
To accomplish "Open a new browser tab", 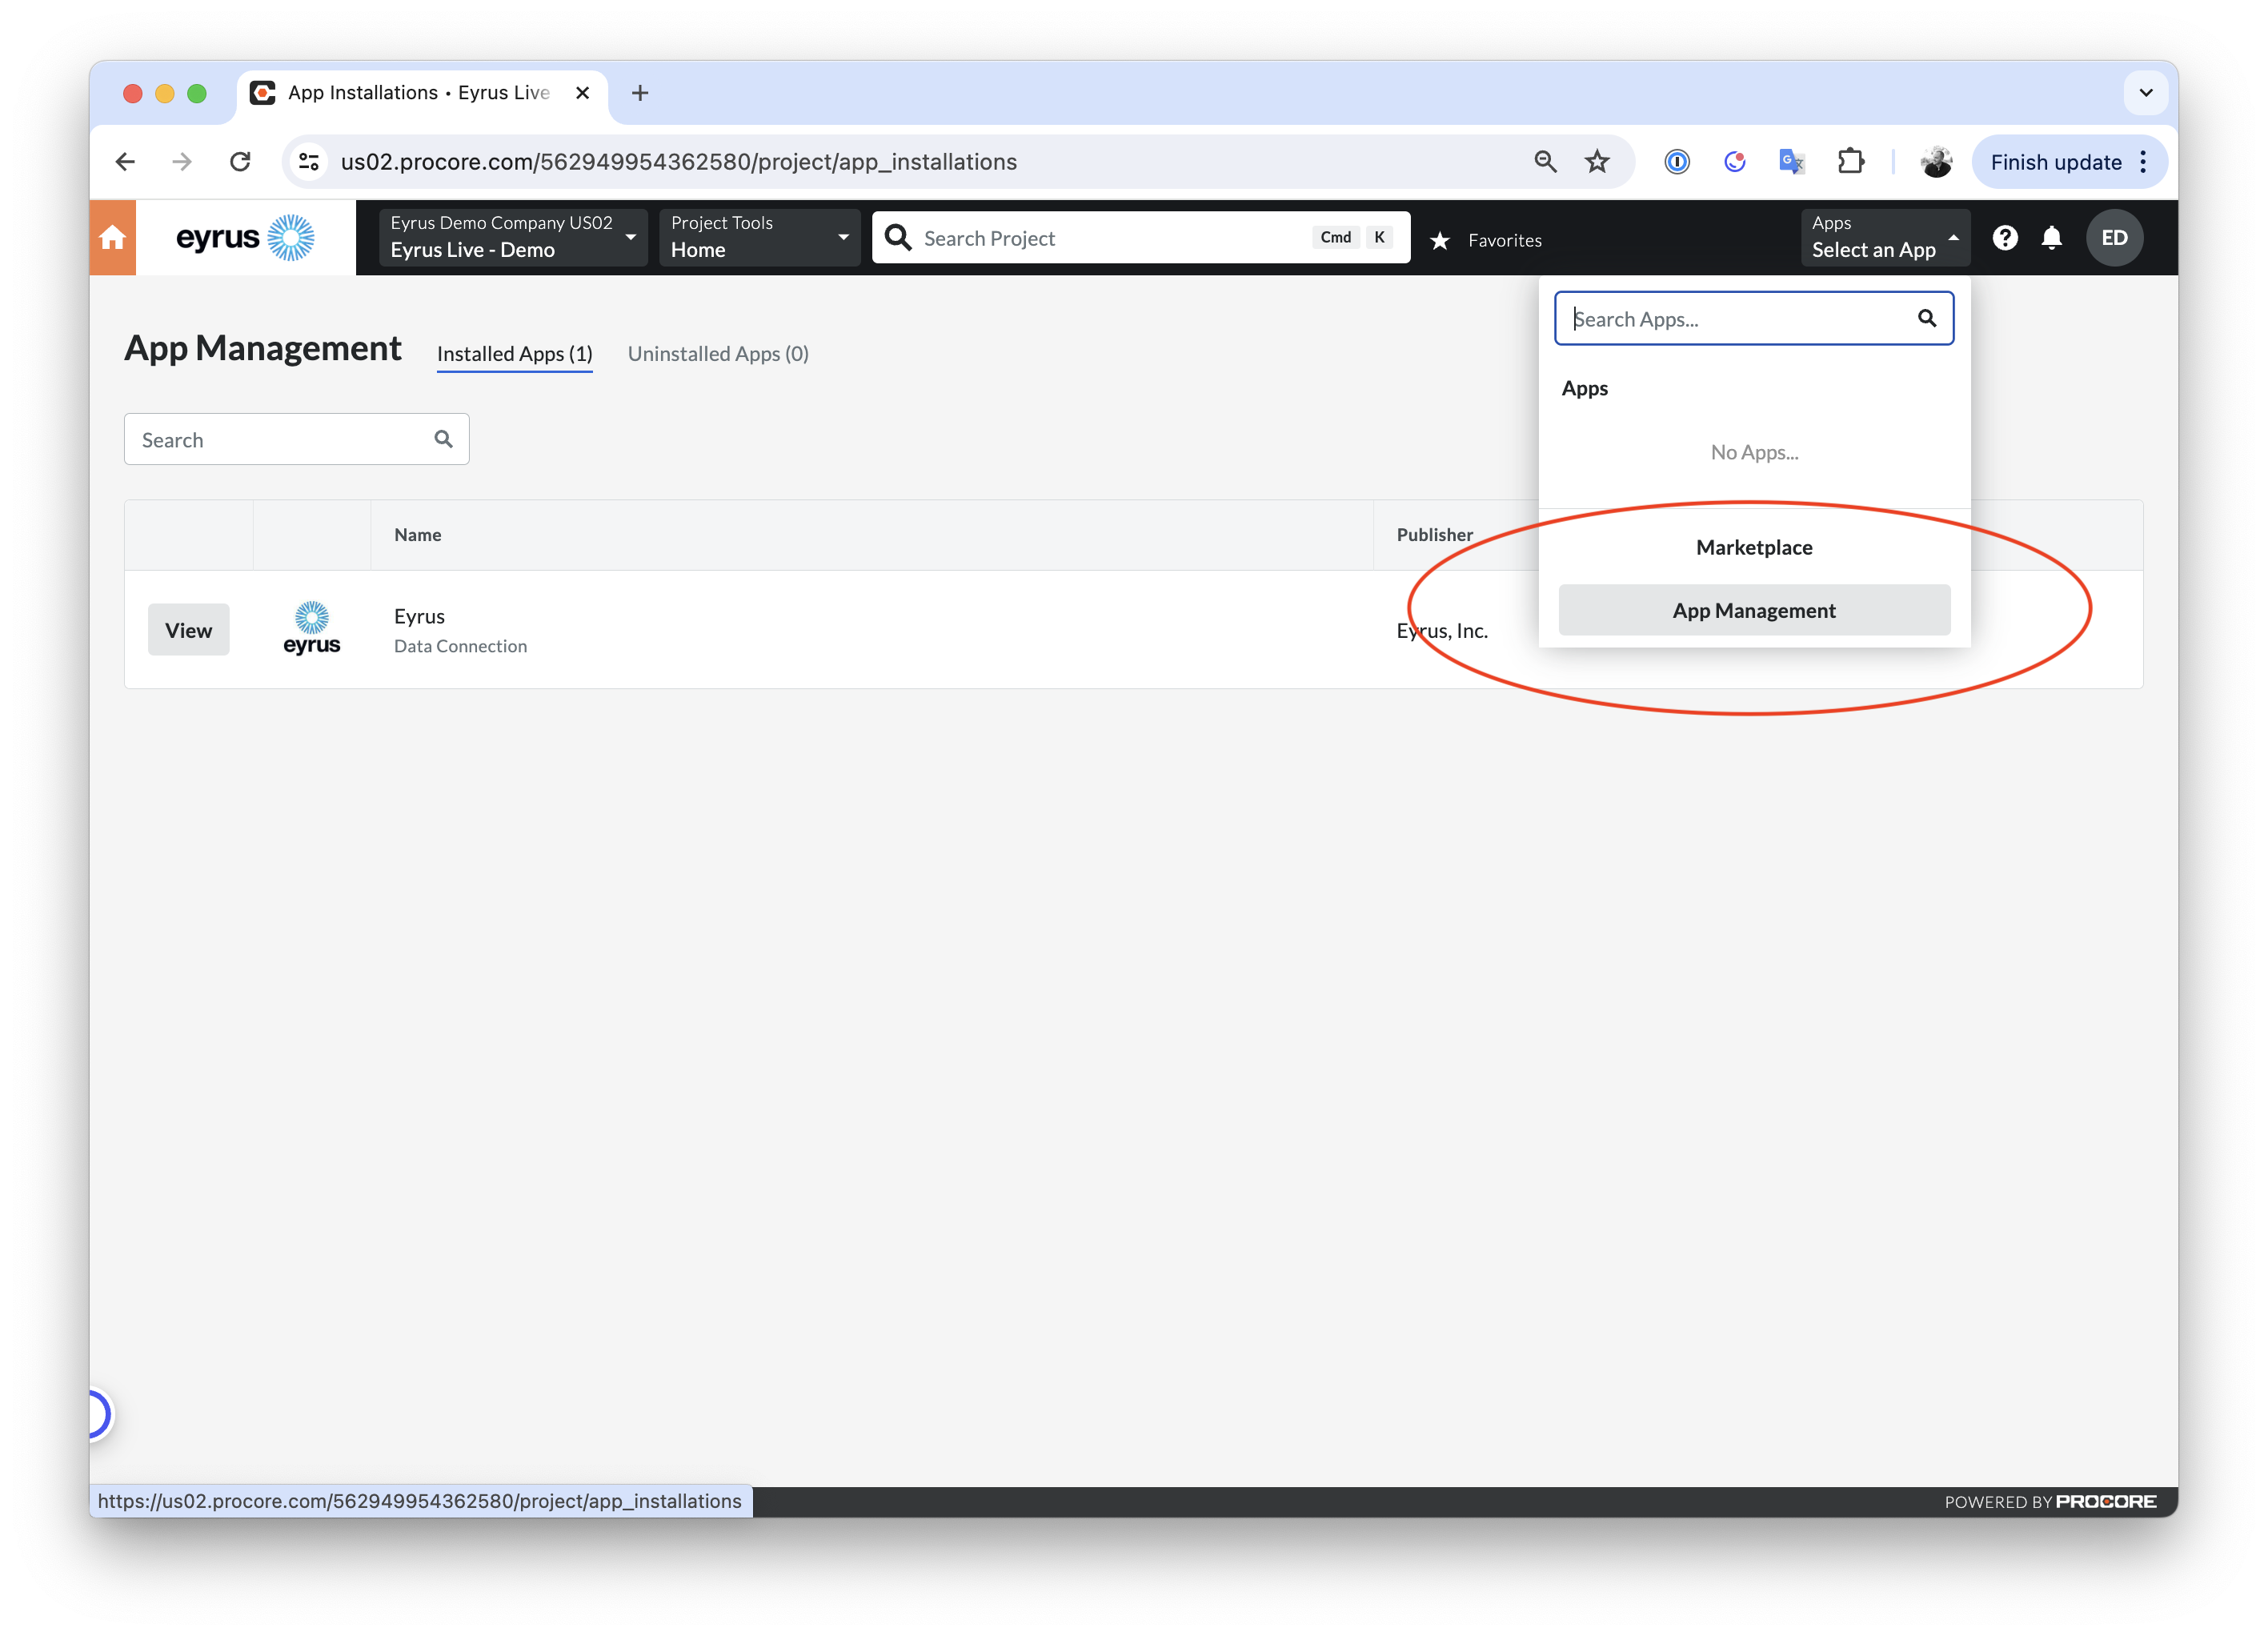I will (640, 93).
